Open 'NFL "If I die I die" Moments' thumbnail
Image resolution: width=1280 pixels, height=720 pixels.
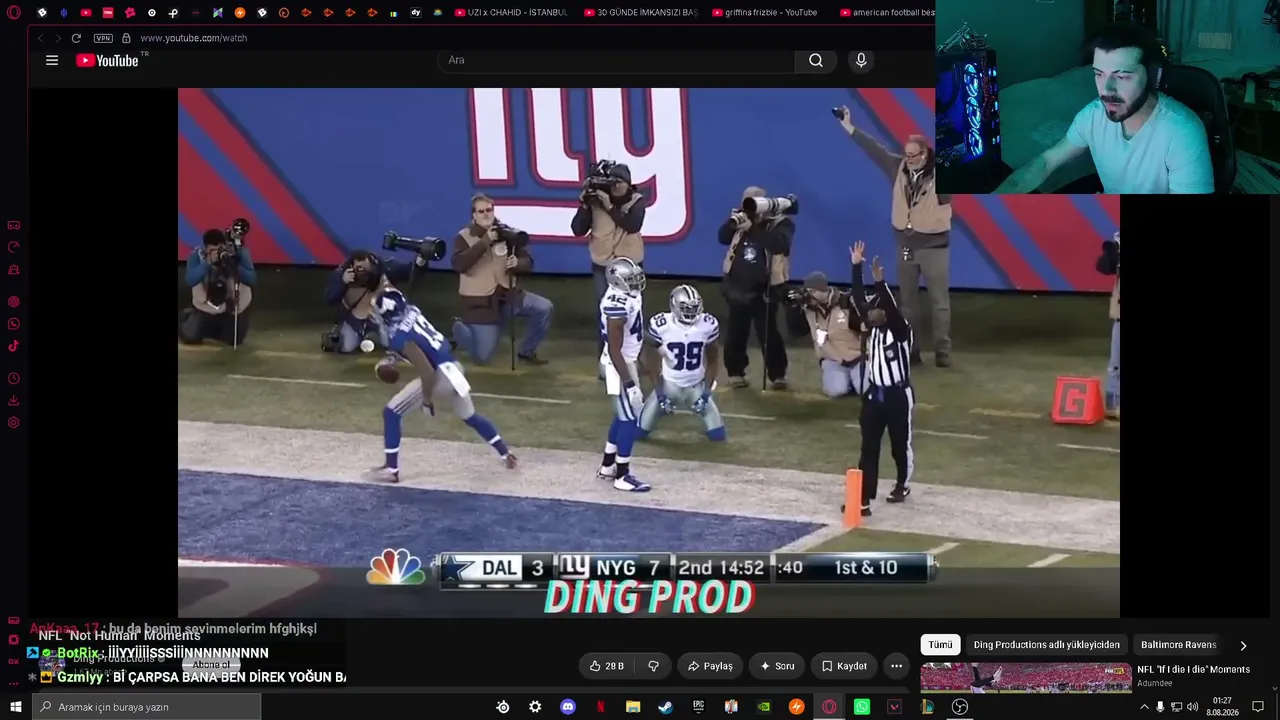pos(1026,677)
